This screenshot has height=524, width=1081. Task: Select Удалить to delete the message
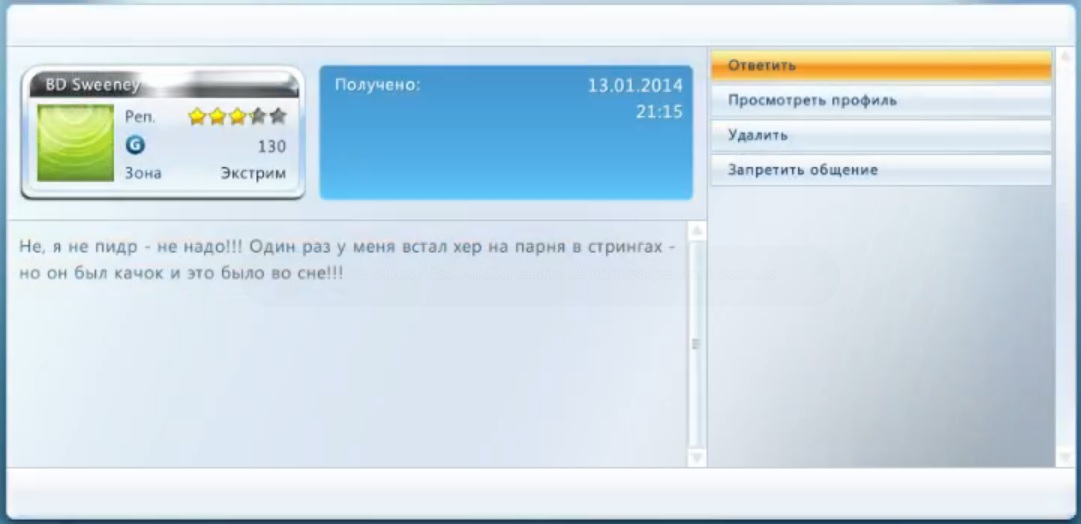pos(880,135)
